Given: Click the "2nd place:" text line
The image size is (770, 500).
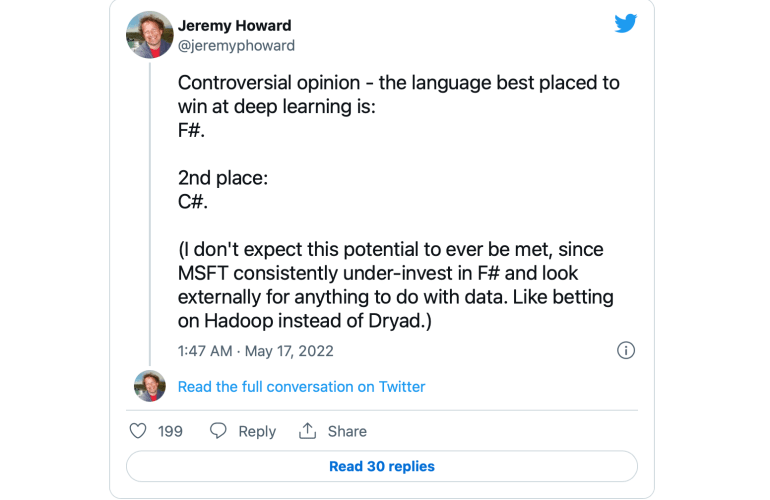Looking at the screenshot, I should pyautogui.click(x=223, y=177).
